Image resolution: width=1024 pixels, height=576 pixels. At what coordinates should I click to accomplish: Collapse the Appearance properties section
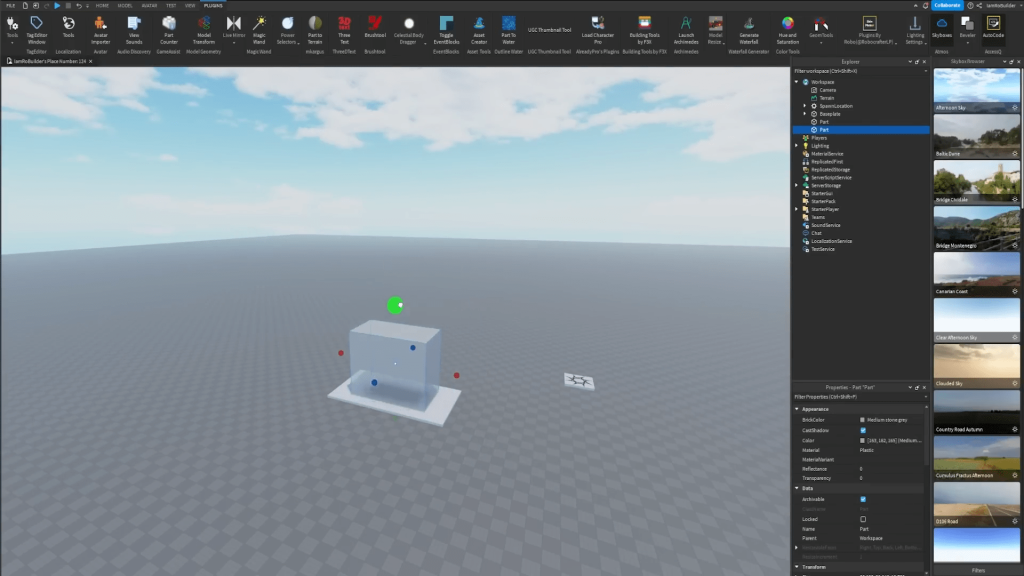click(797, 409)
